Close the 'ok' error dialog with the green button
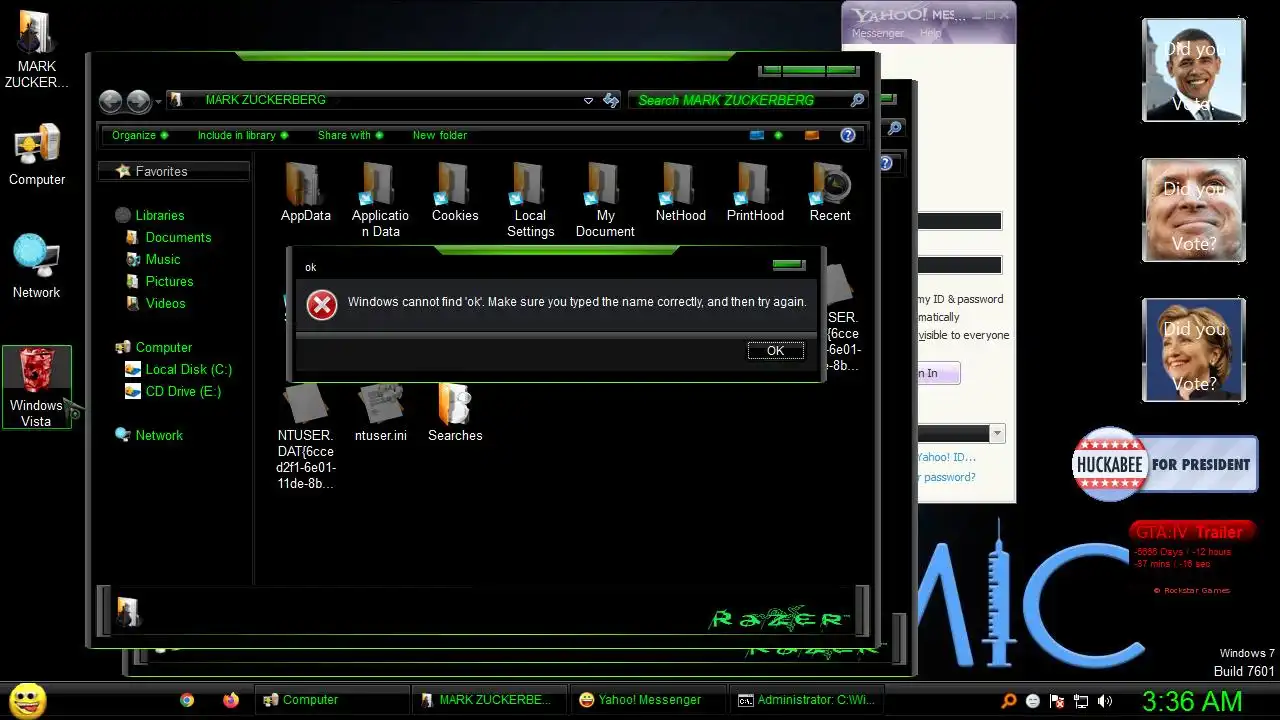Screen dimensions: 1280x720 pos(789,265)
